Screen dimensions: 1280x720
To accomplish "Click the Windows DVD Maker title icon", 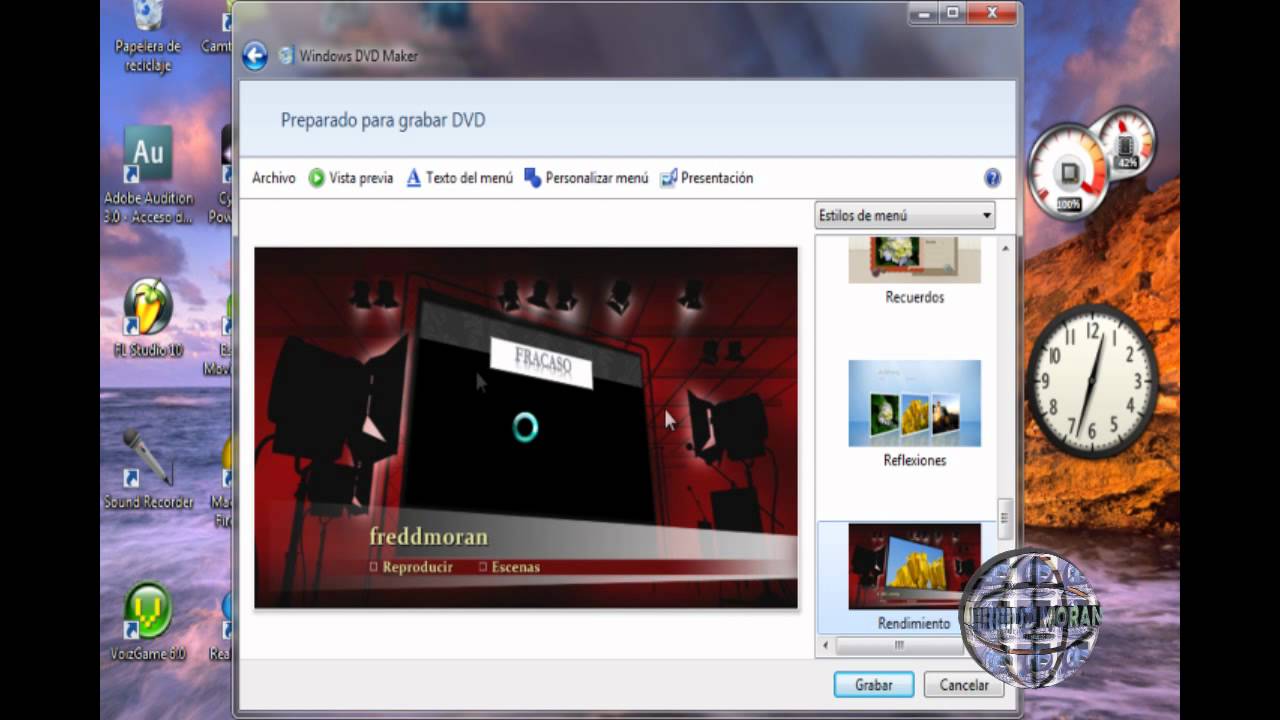I will coord(287,56).
